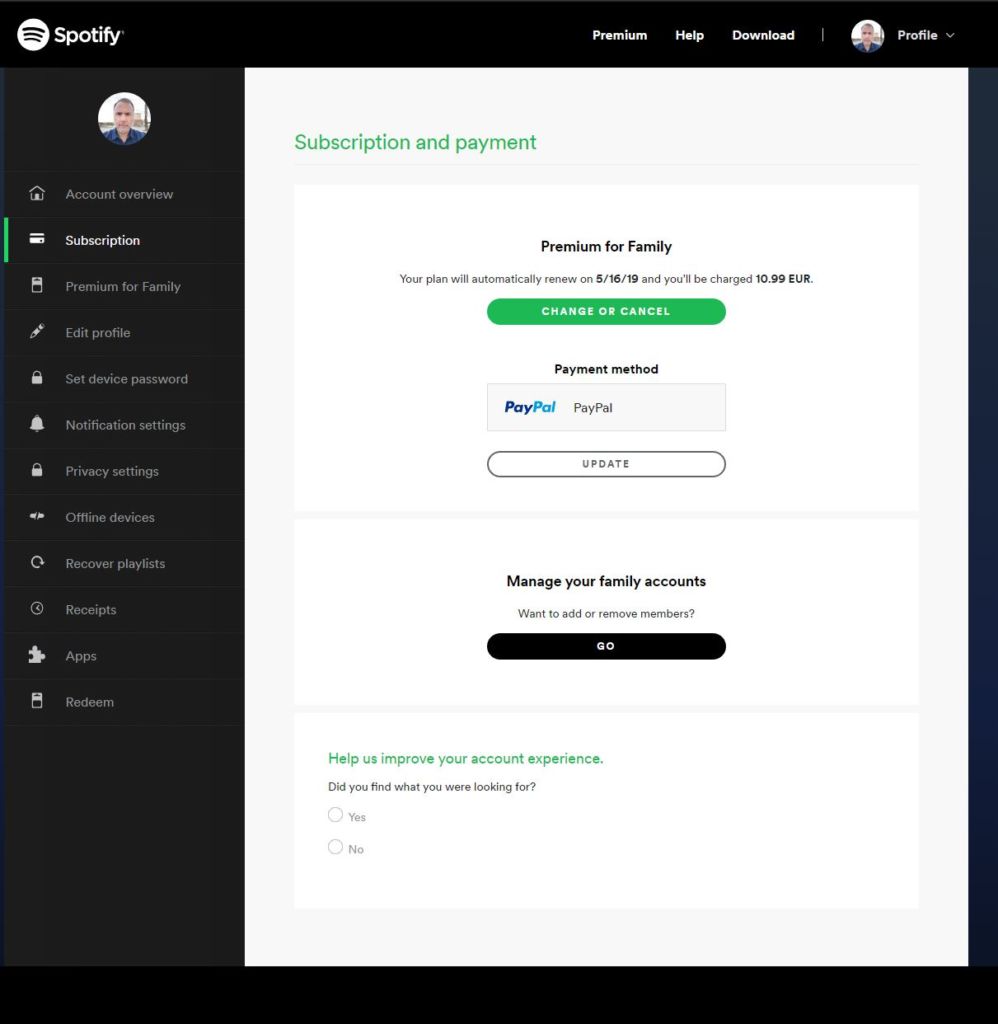Click the Privacy settings lock icon
This screenshot has width=998, height=1024.
(x=37, y=470)
